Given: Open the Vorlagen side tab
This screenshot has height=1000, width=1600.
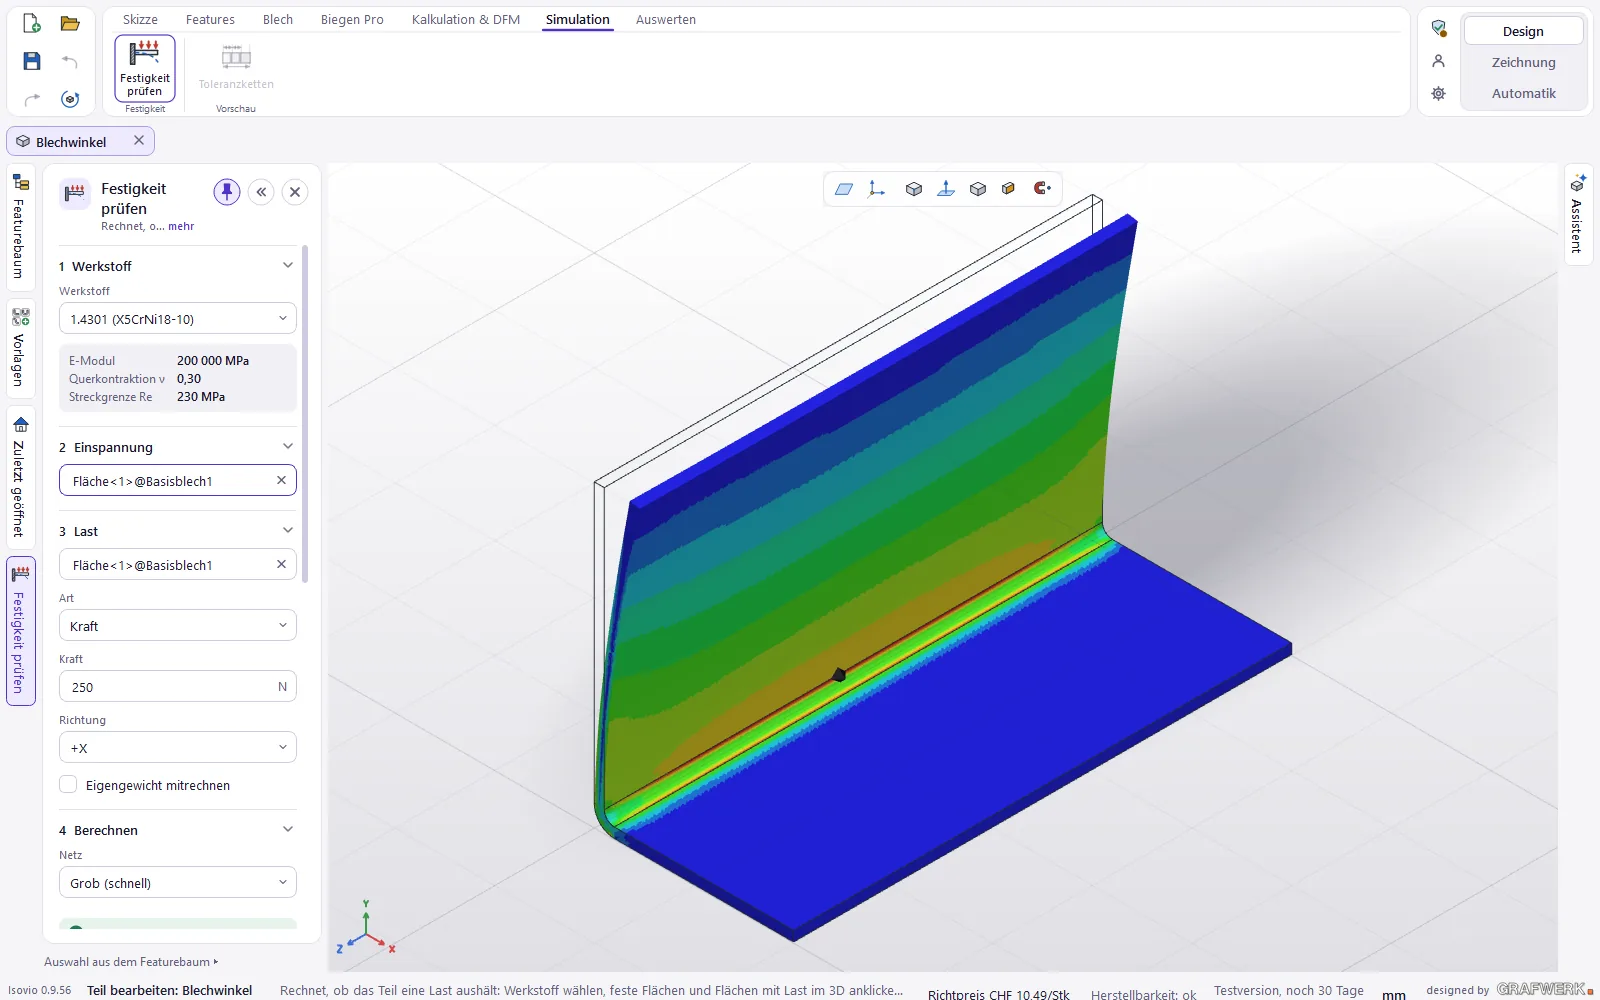Looking at the screenshot, I should click(x=20, y=347).
